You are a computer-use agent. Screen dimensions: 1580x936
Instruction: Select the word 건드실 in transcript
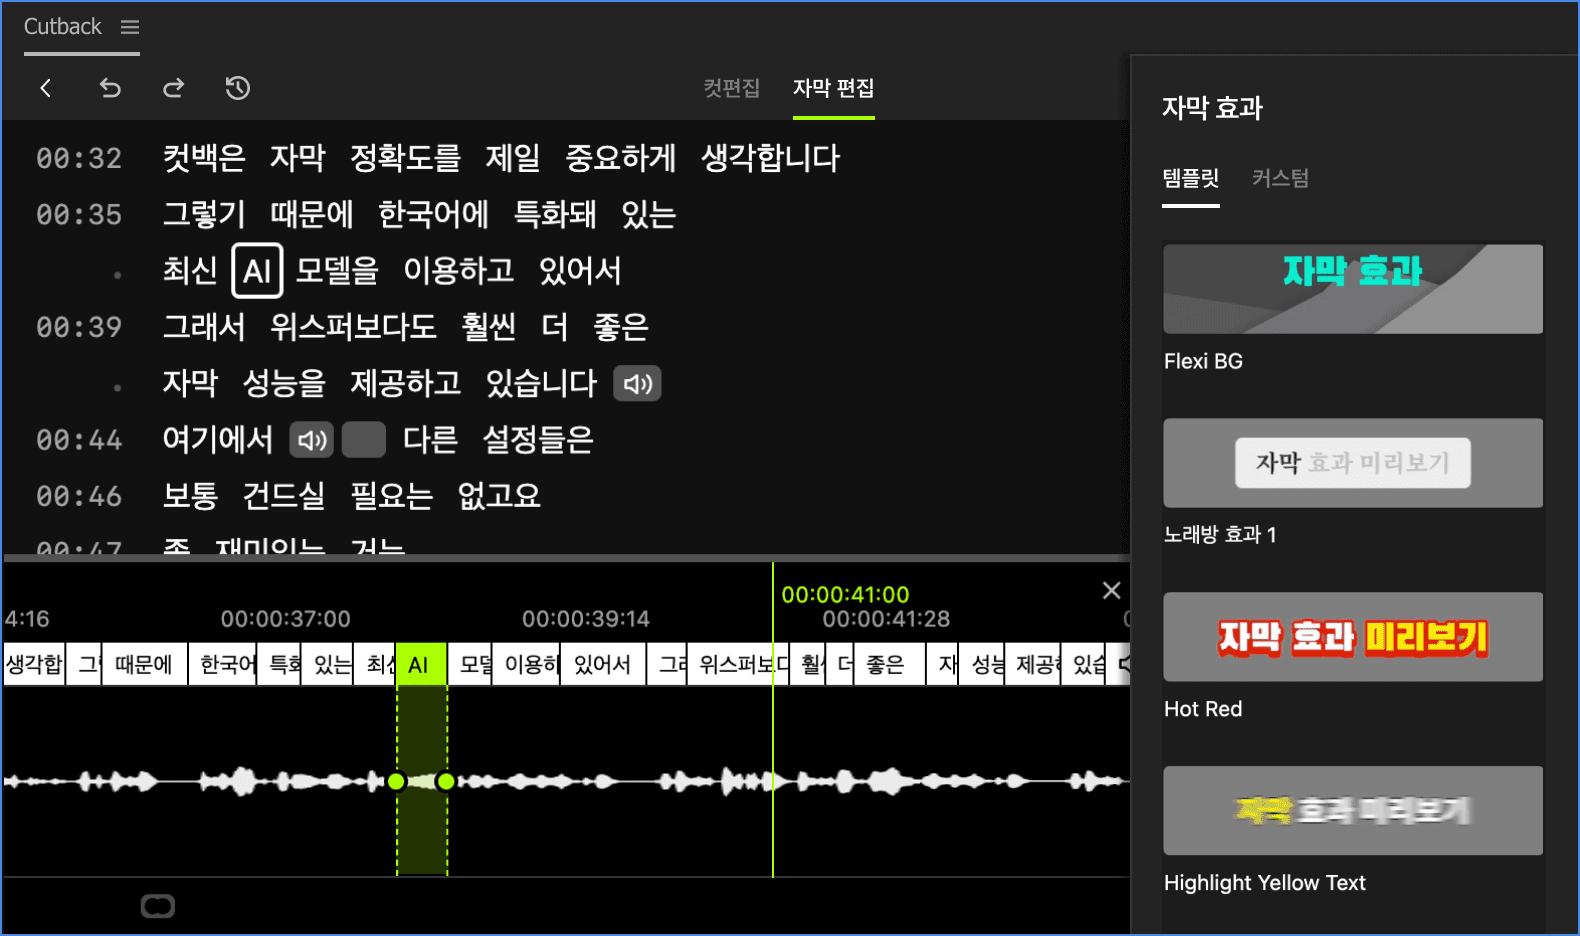pyautogui.click(x=284, y=496)
